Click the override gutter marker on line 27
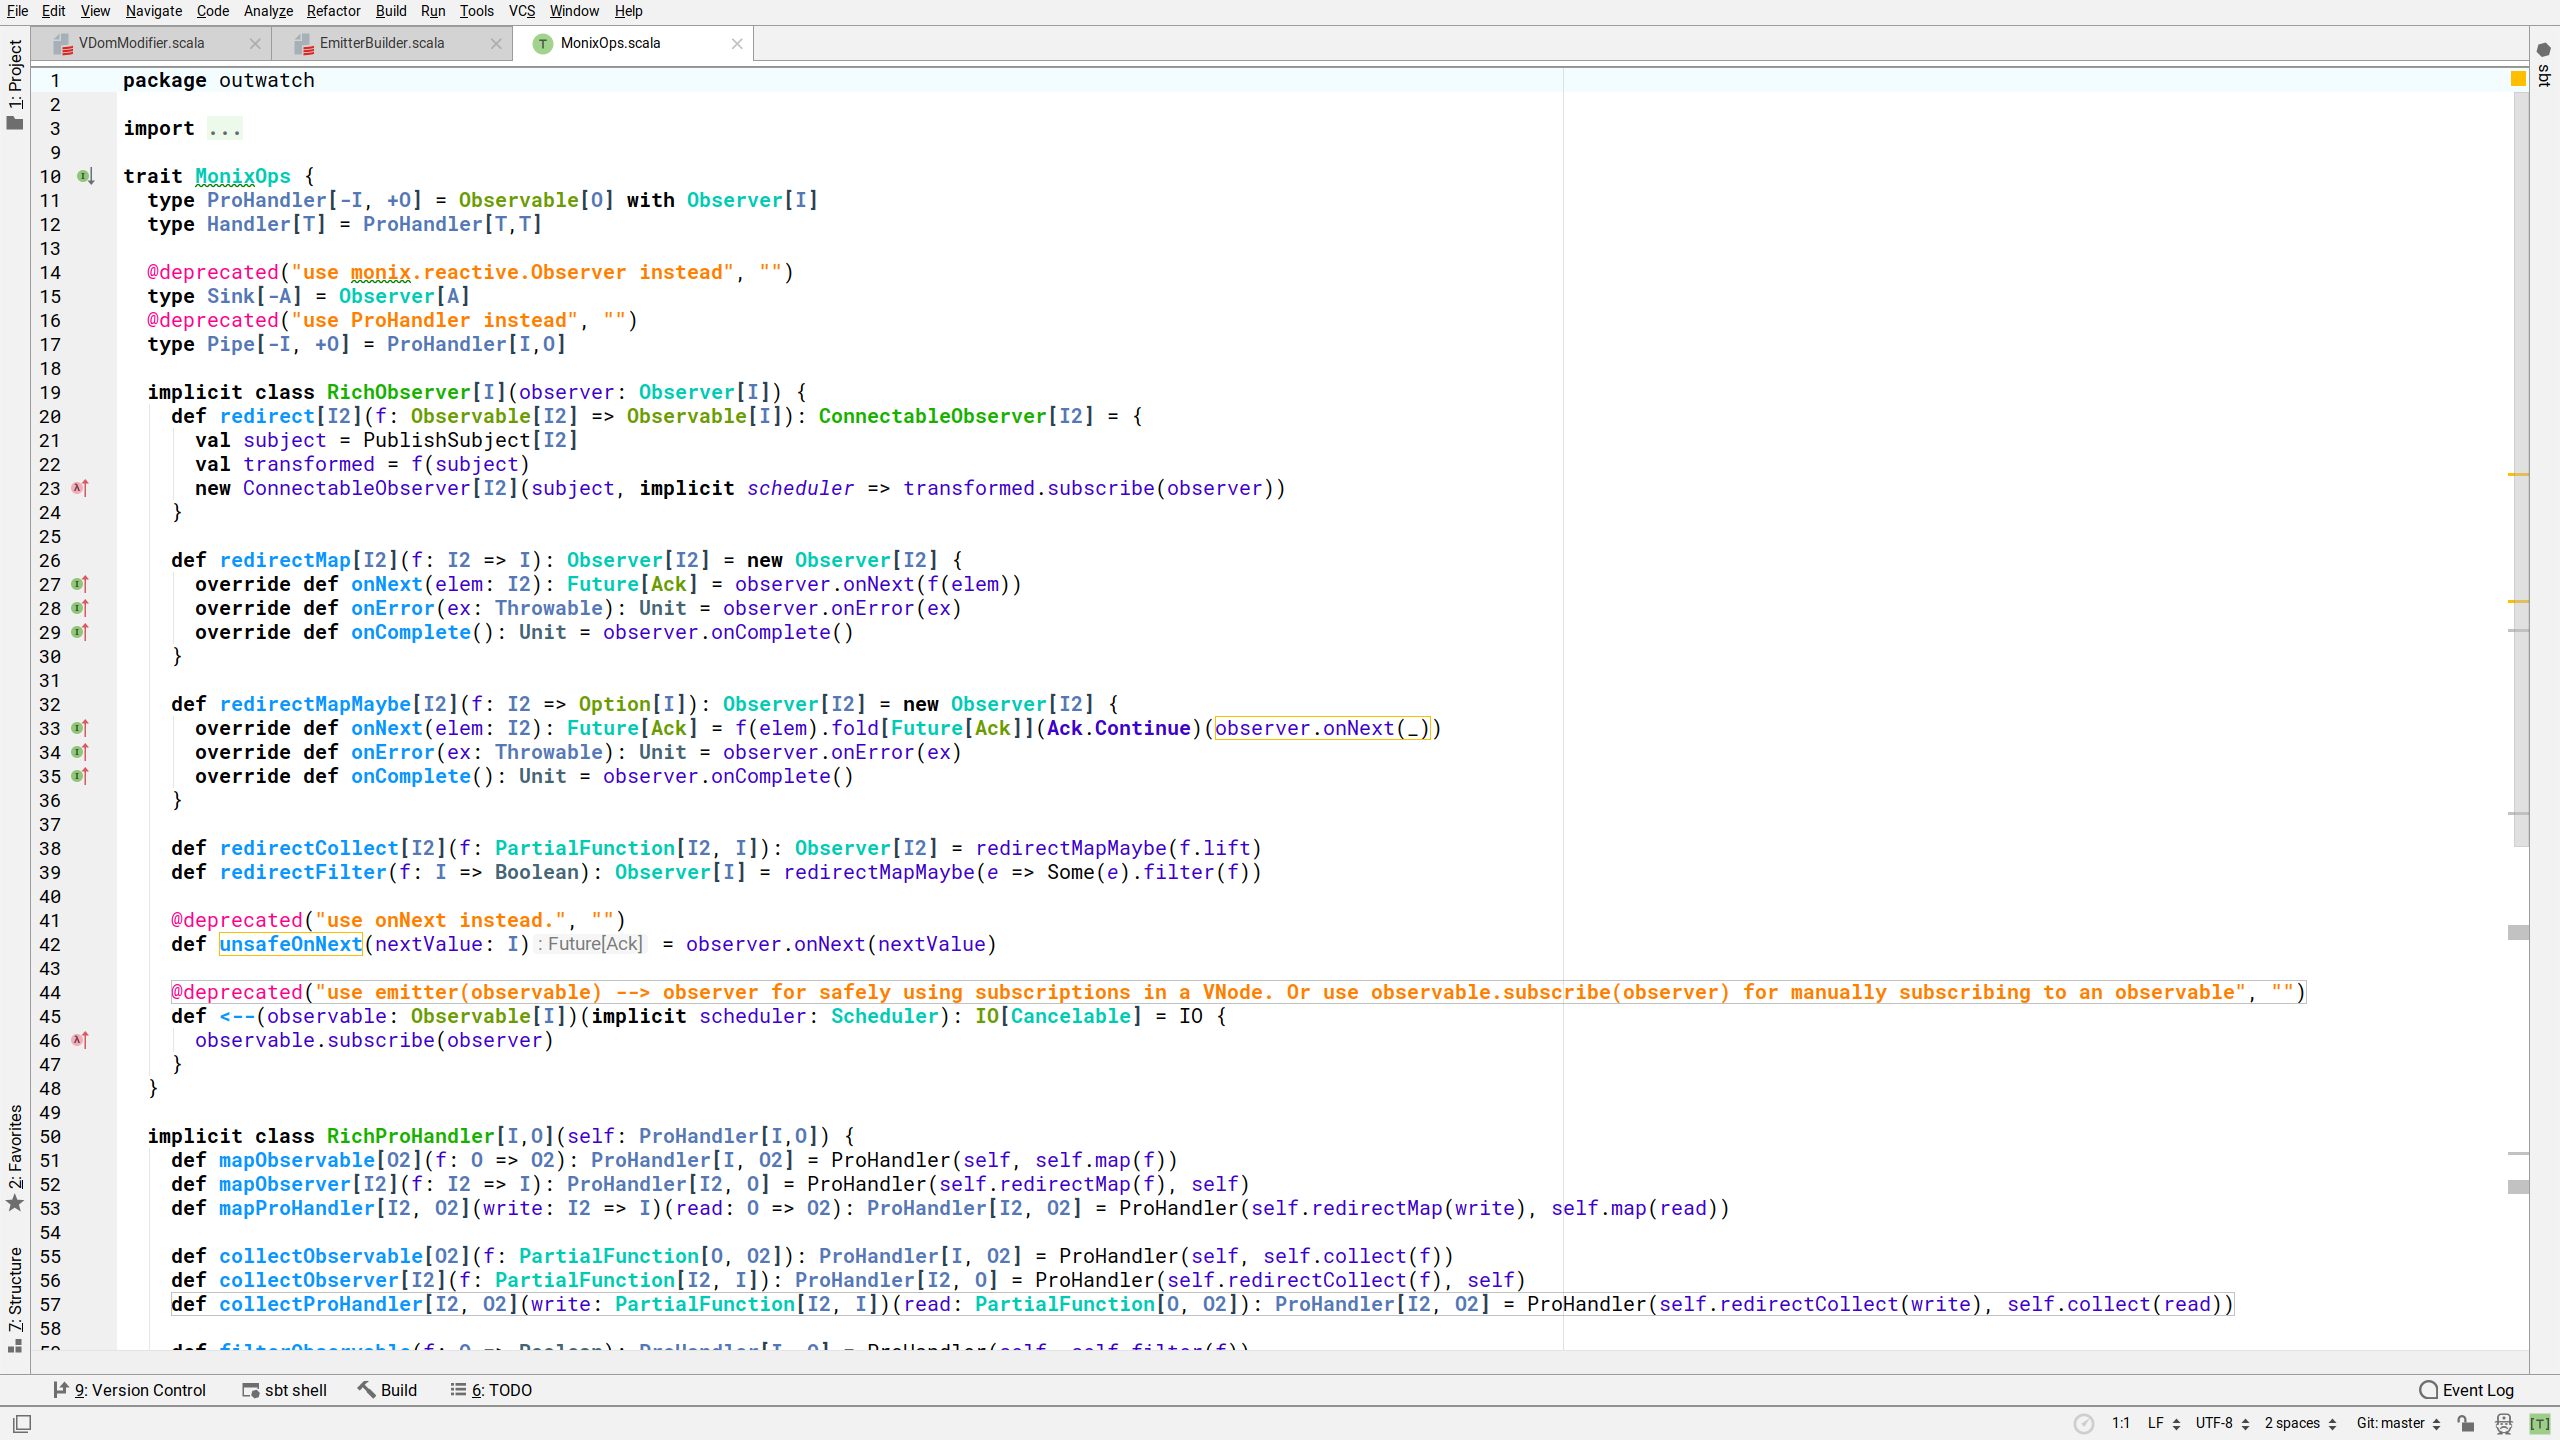Viewport: 2560px width, 1440px height. 80,584
